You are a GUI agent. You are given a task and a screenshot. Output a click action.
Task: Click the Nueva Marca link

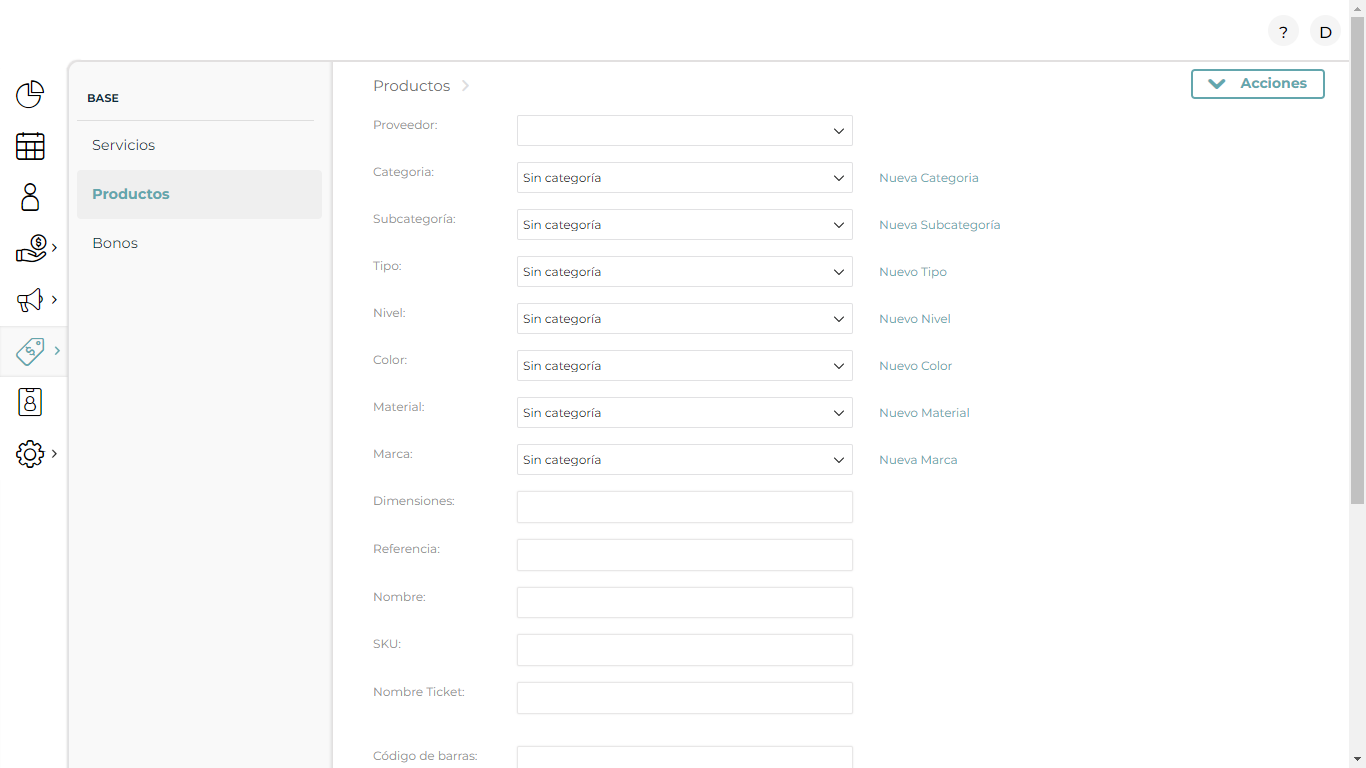tap(918, 460)
